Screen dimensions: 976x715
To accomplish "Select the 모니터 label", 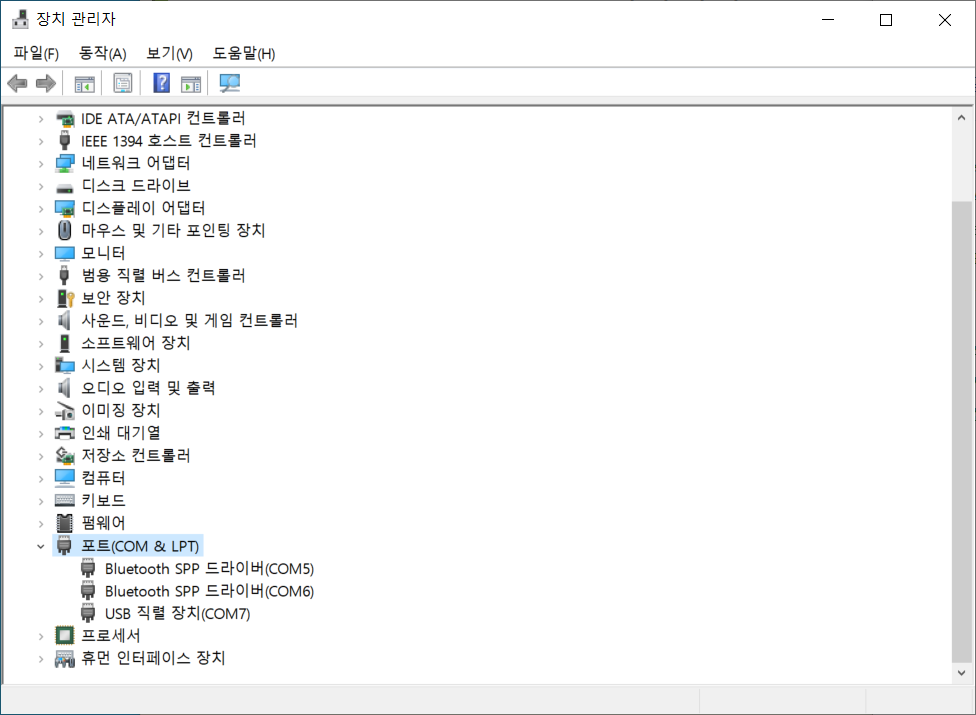I will (103, 253).
